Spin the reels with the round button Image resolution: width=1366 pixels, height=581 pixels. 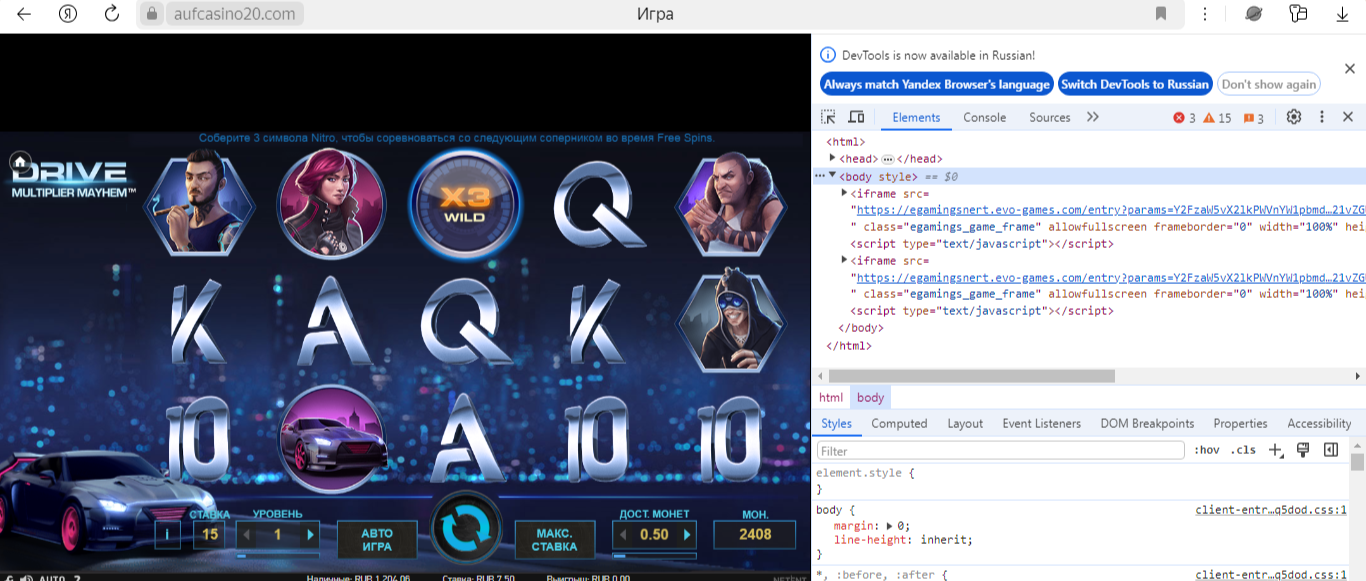[x=466, y=527]
